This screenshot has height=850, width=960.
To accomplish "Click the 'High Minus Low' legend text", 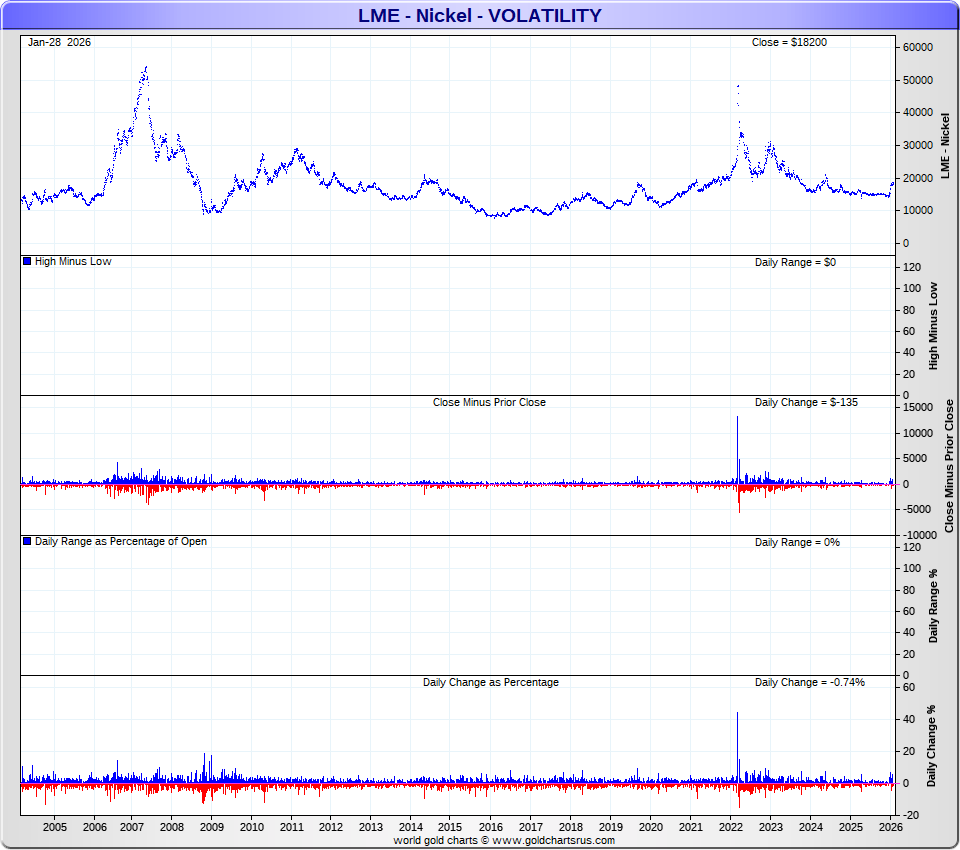I will 73,261.
